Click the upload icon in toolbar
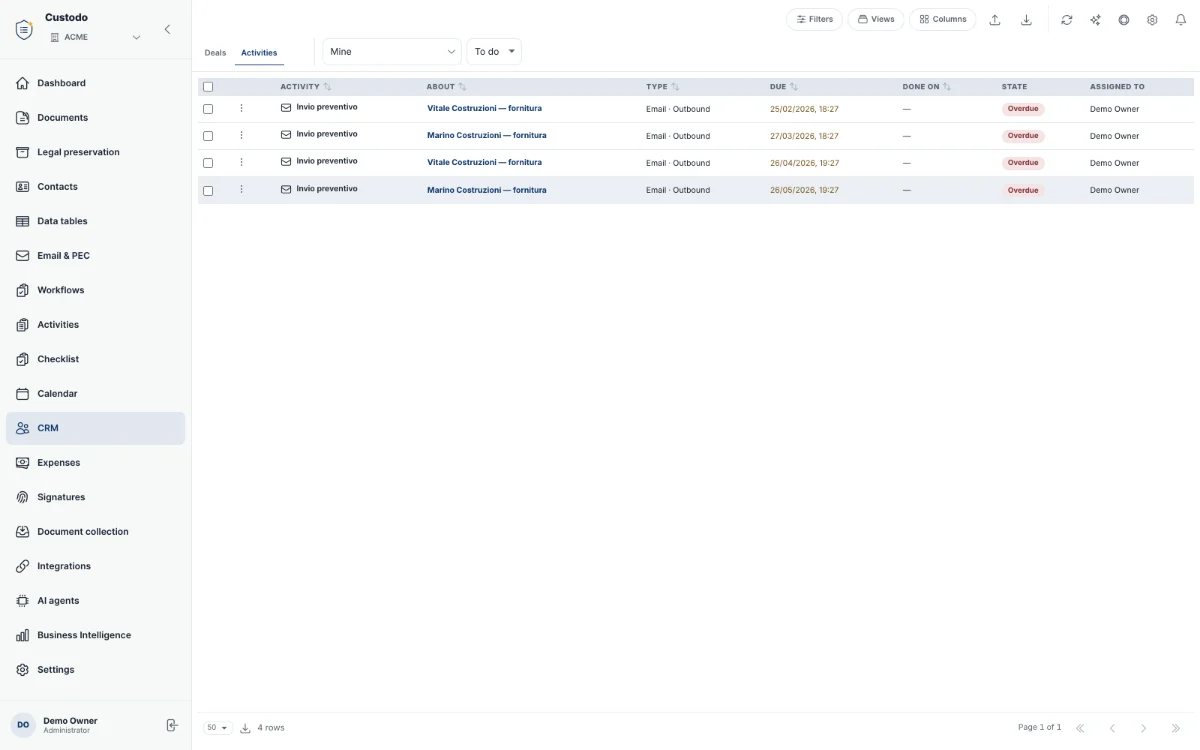The width and height of the screenshot is (1200, 750). (x=995, y=20)
